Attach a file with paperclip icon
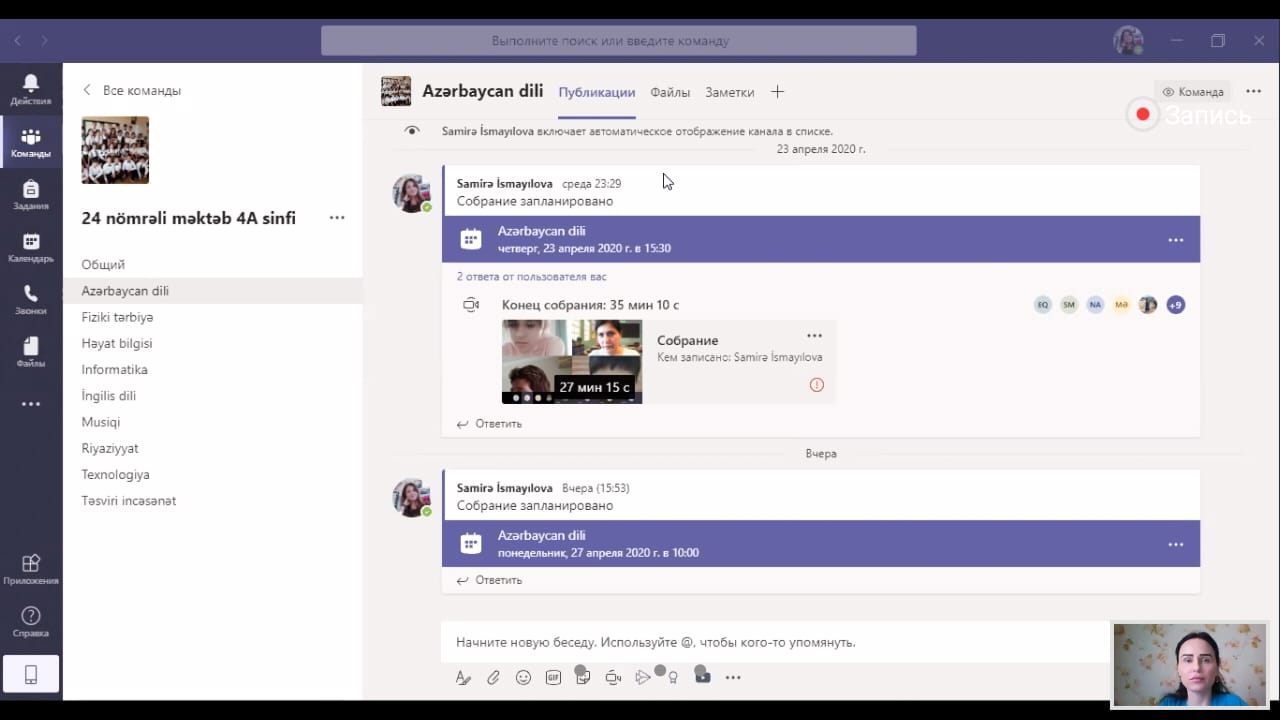The height and width of the screenshot is (720, 1280). (x=493, y=677)
